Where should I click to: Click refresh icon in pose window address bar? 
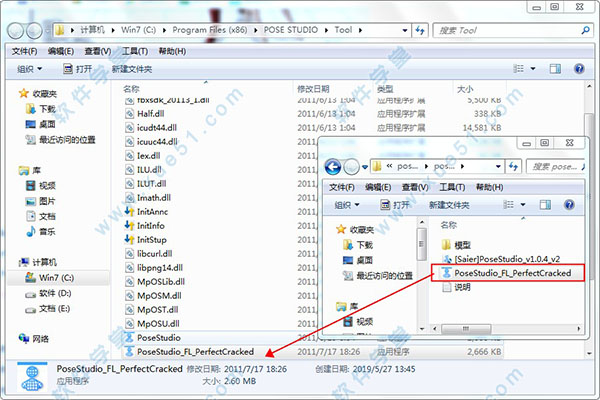pyautogui.click(x=513, y=167)
